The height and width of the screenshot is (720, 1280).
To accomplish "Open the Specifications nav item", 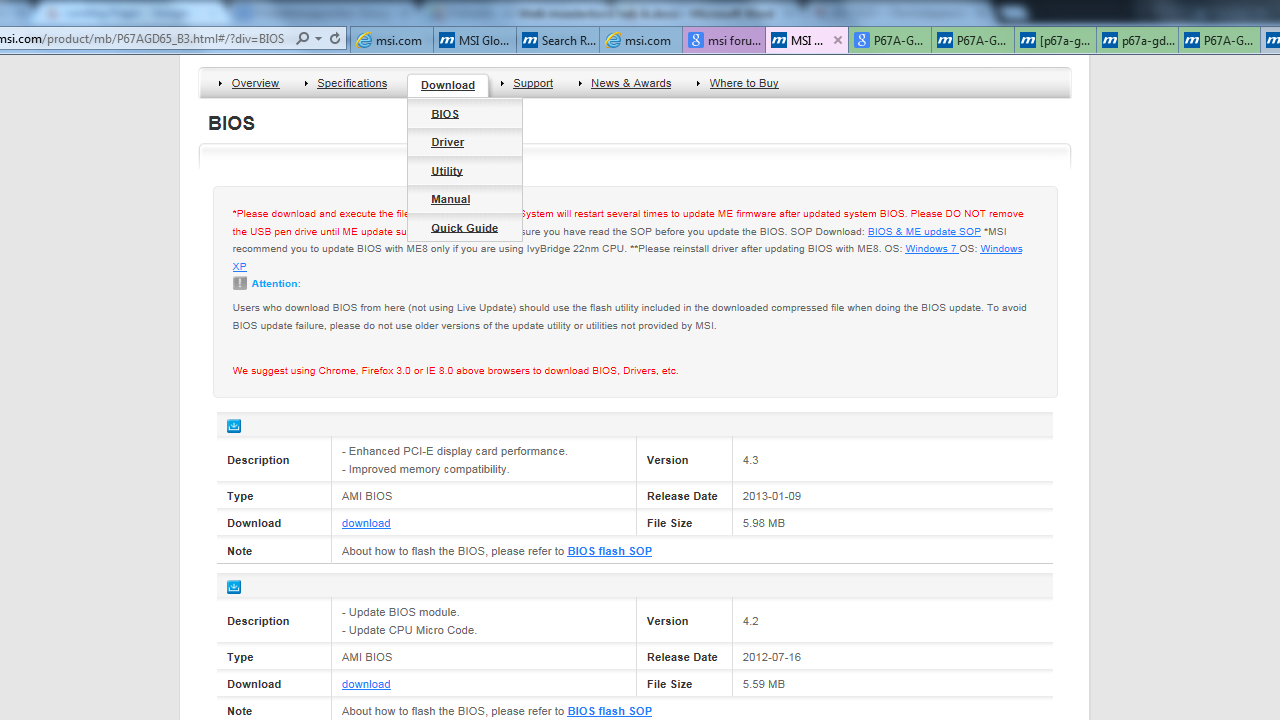I will tap(352, 83).
